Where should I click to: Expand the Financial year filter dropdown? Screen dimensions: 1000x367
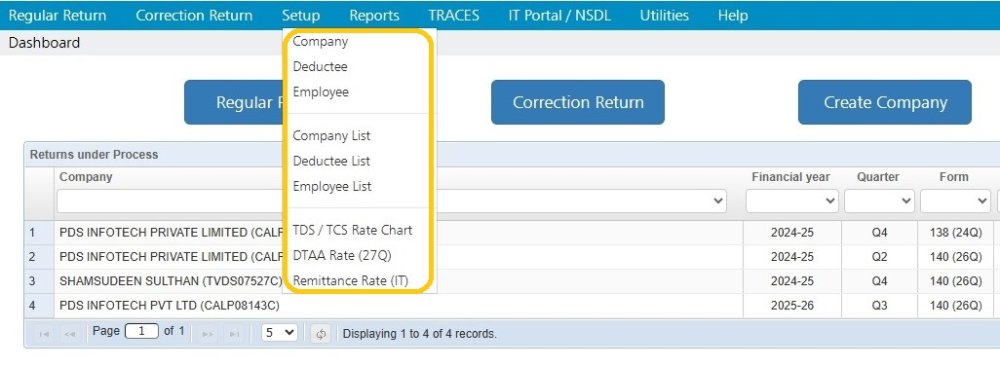(x=792, y=201)
